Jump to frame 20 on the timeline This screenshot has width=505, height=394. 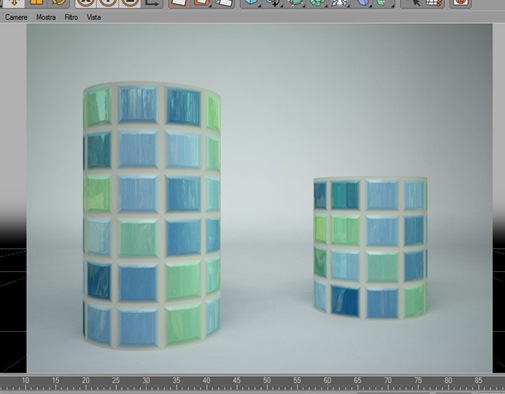(86, 380)
